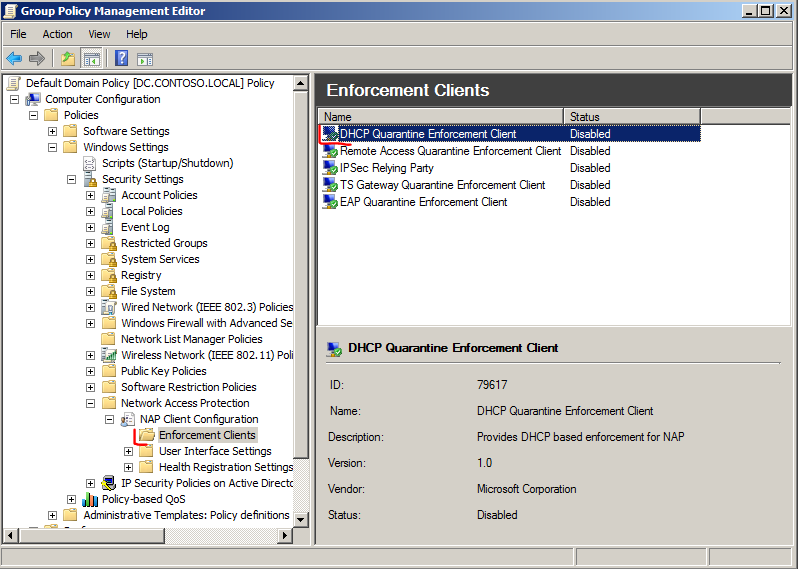Click the Remote Access Quarantine Enforcement Client icon
This screenshot has width=798, height=569.
[x=330, y=151]
